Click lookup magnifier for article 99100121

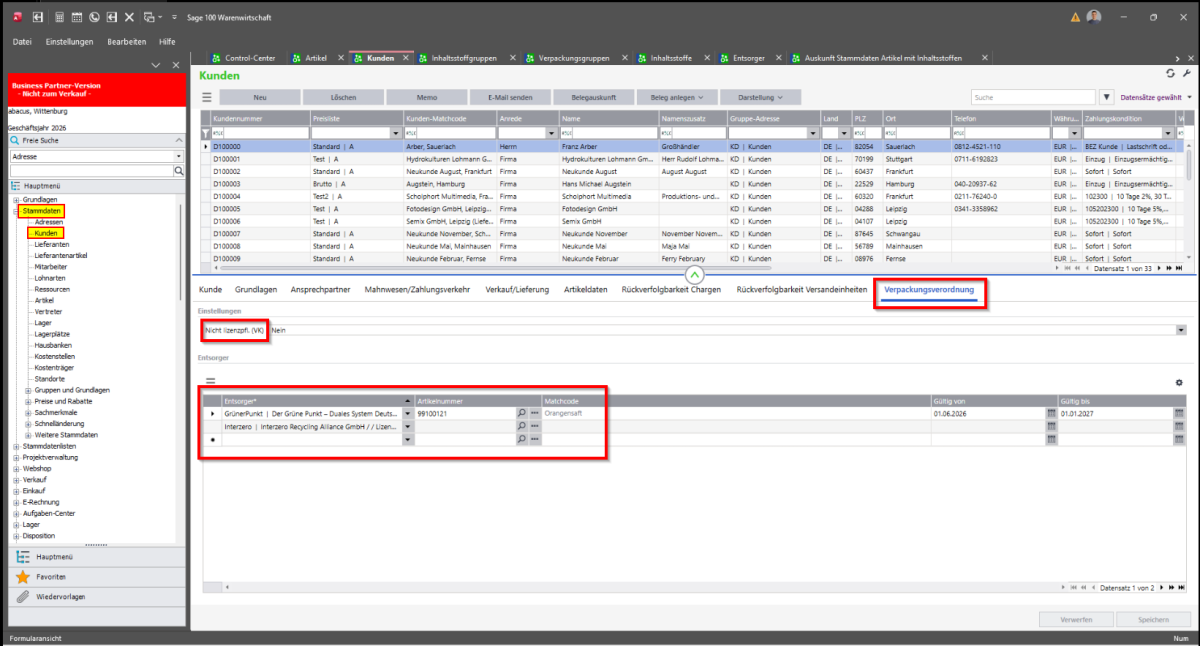coord(521,412)
